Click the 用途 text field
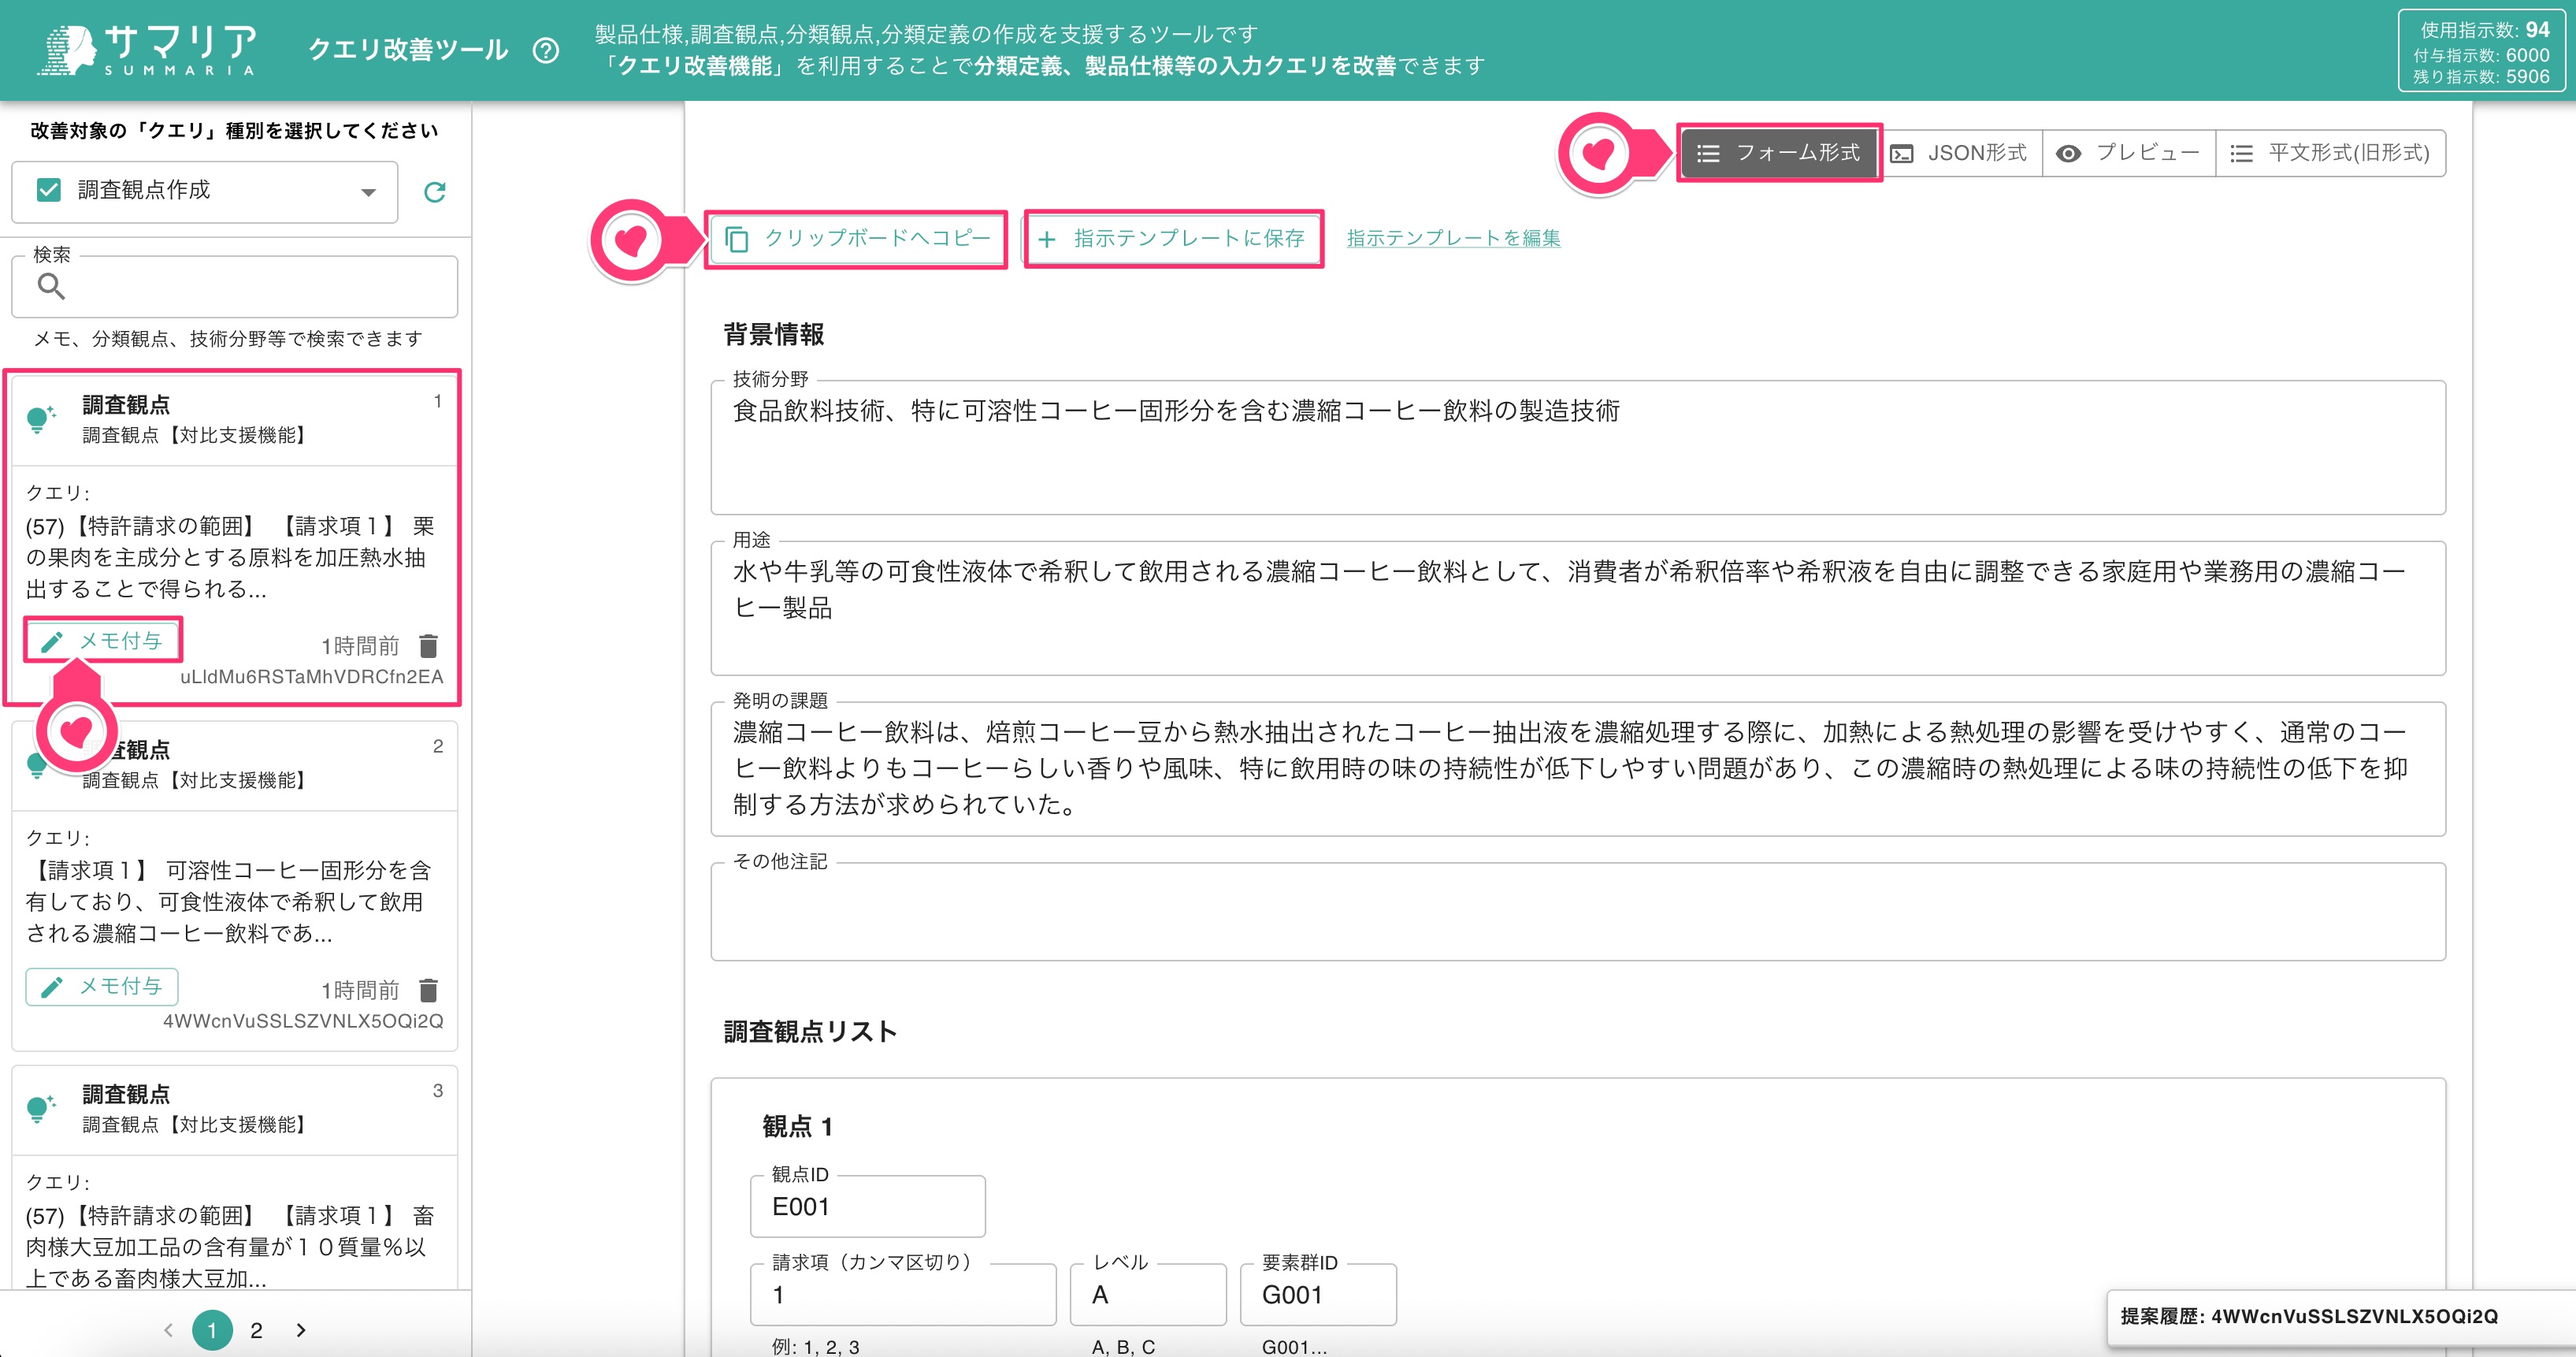This screenshot has height=1357, width=2576. 1578,608
